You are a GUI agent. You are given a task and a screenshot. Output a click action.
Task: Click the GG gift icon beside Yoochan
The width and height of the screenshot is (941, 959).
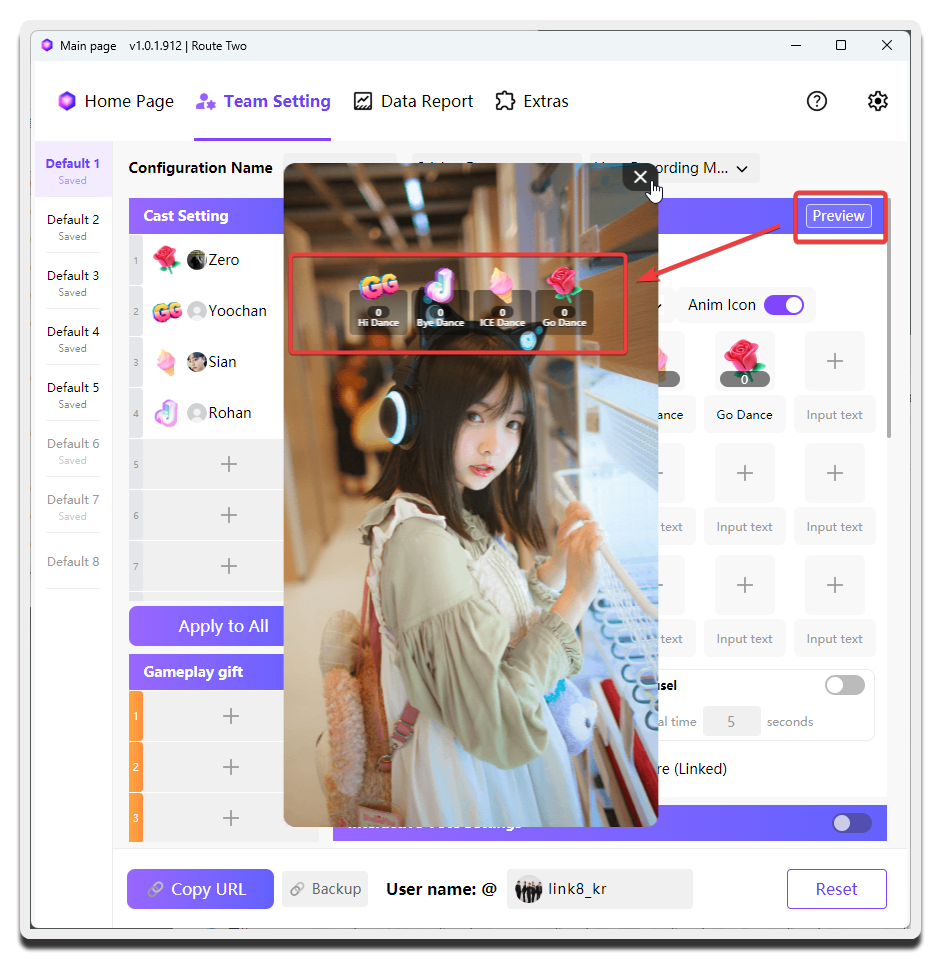[166, 311]
